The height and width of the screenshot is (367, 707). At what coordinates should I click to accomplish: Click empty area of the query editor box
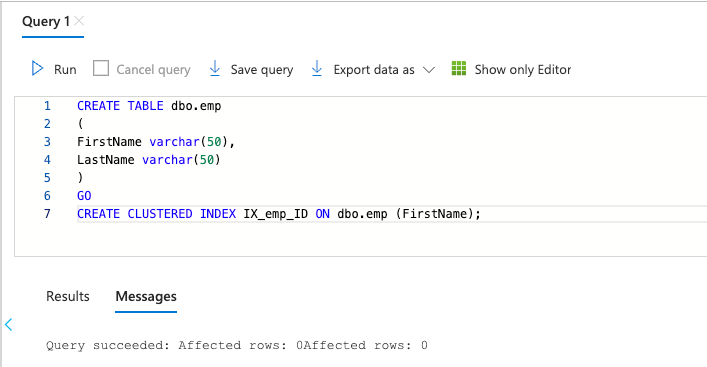tap(361, 239)
